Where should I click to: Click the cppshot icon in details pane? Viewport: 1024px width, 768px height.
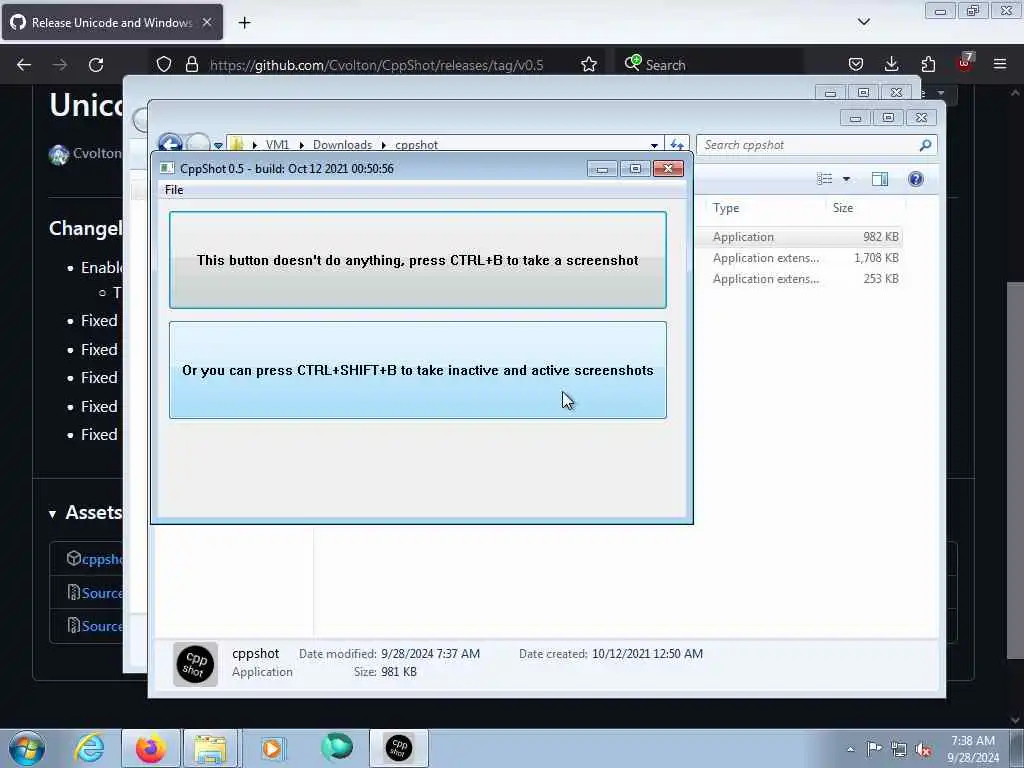coord(195,664)
